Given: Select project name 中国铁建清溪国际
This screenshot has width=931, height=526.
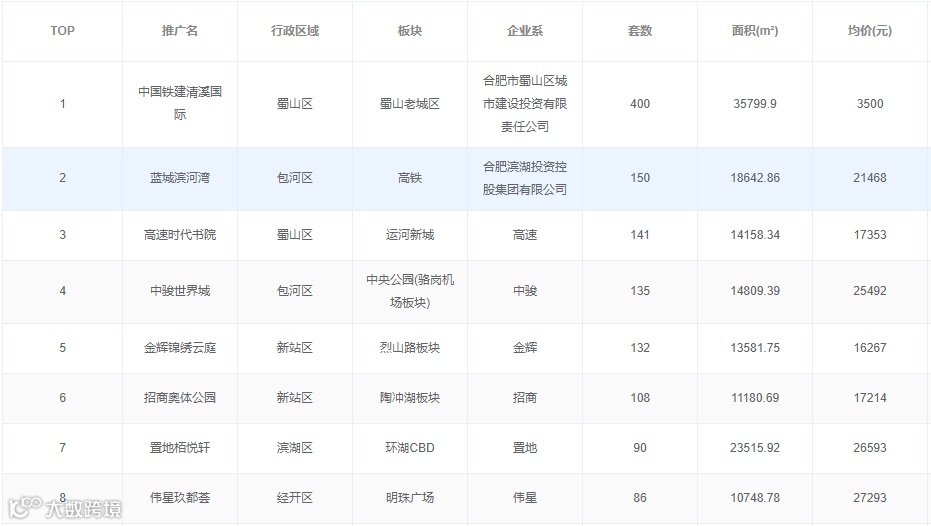Looking at the screenshot, I should pos(180,103).
